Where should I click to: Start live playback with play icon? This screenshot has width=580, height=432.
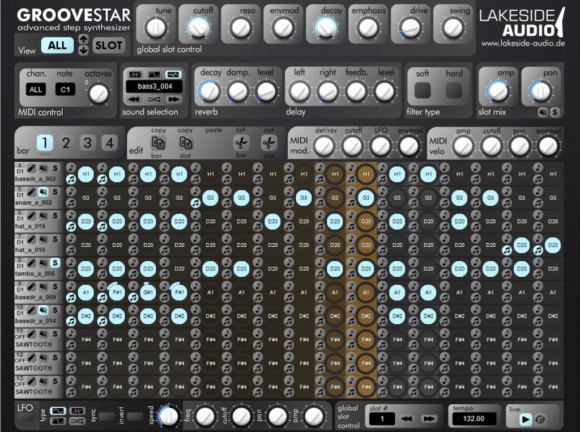point(525,419)
